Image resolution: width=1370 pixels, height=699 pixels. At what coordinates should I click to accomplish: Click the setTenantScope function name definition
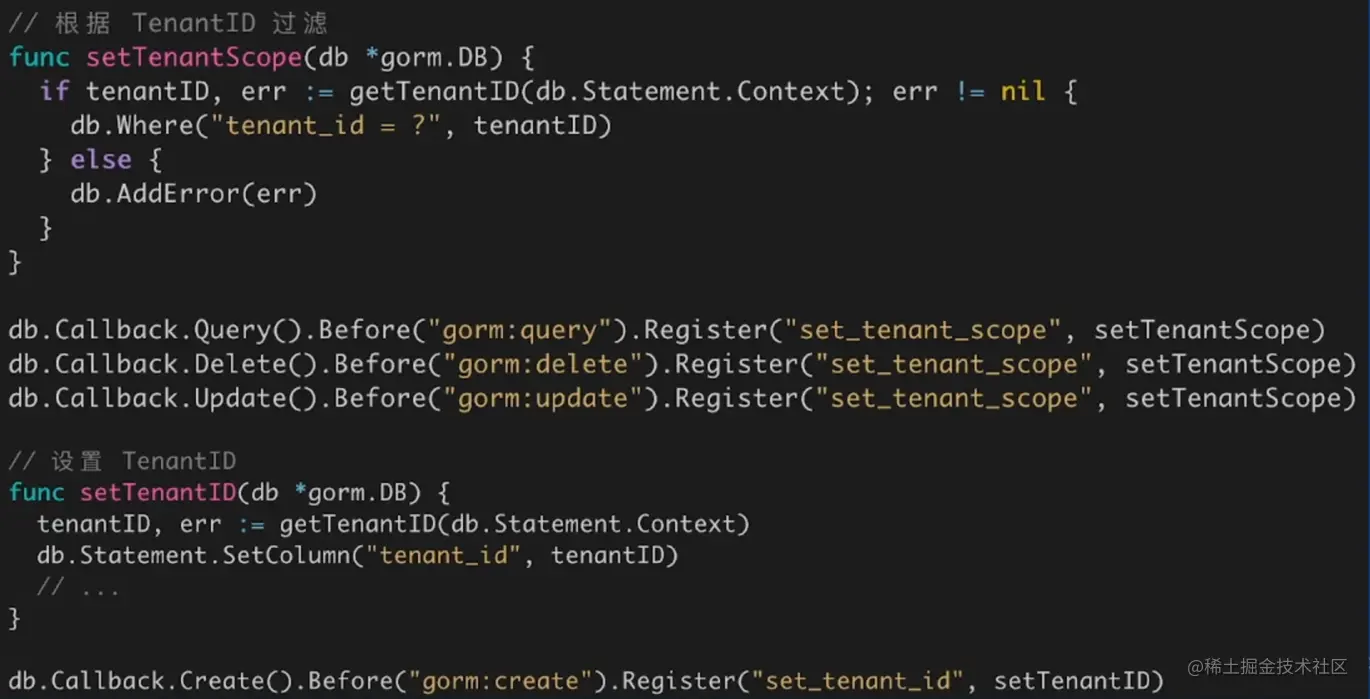194,57
